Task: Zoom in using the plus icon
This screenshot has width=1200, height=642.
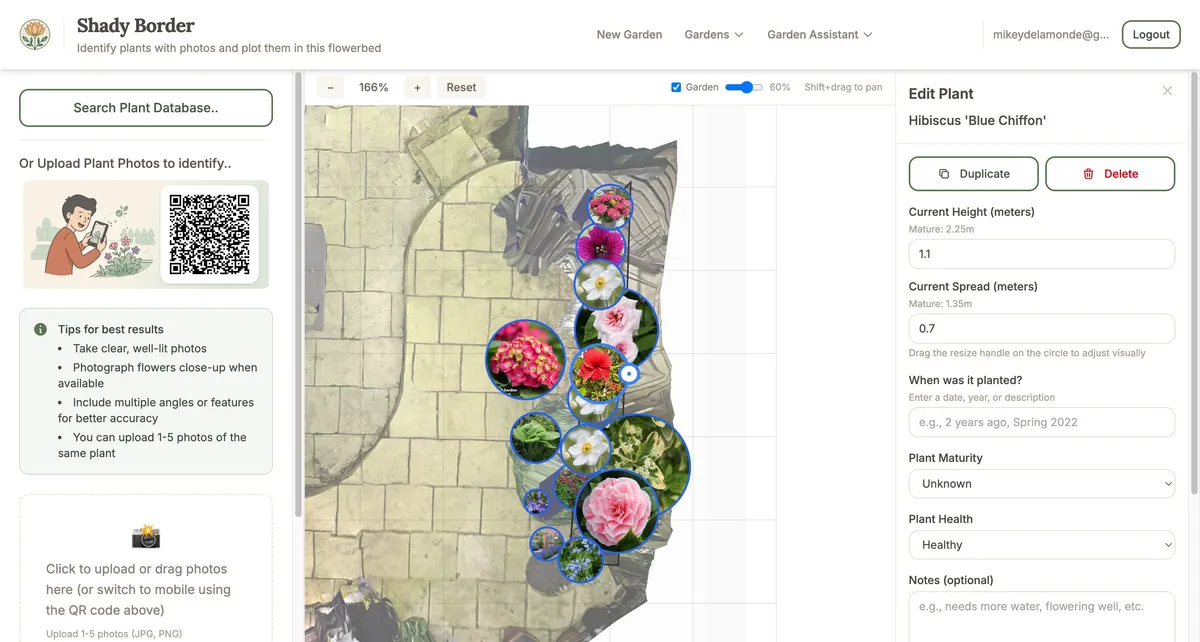Action: pyautogui.click(x=417, y=87)
